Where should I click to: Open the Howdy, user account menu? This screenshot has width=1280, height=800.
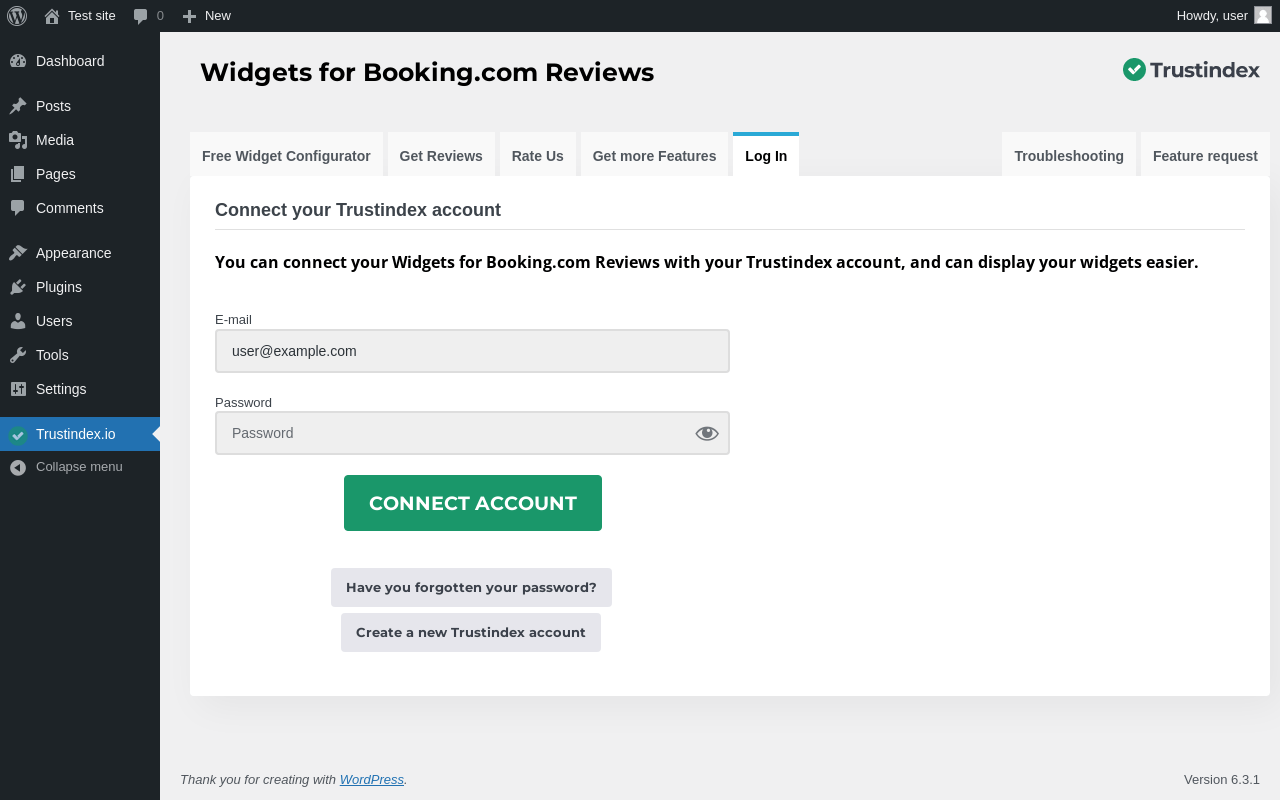[x=1212, y=16]
